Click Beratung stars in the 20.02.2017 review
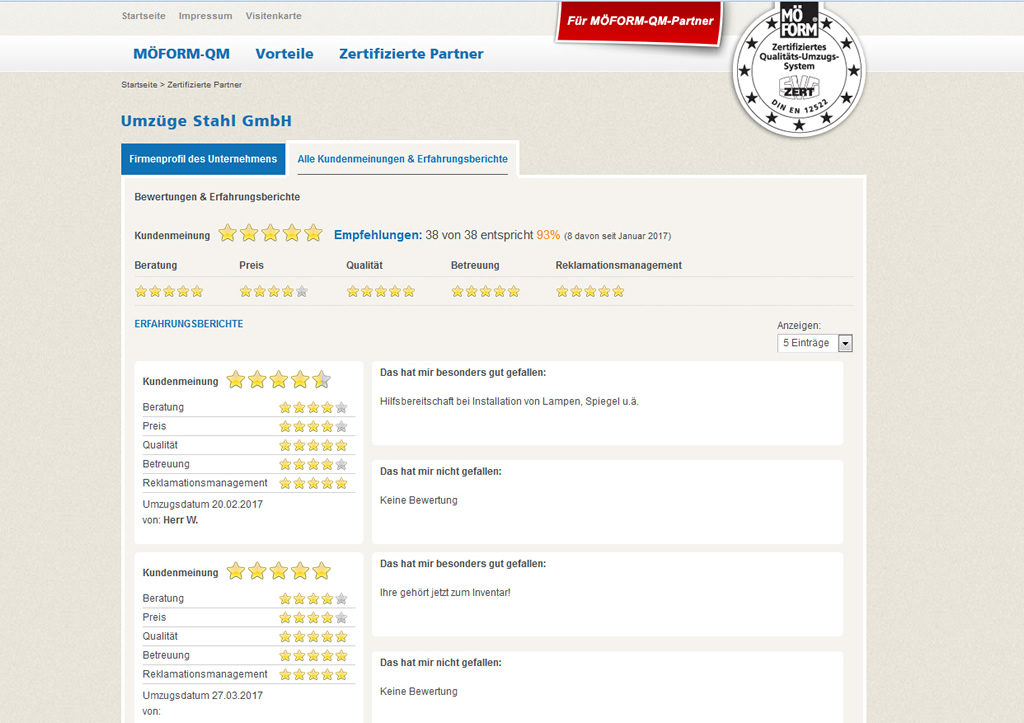The height and width of the screenshot is (723, 1024). (313, 408)
